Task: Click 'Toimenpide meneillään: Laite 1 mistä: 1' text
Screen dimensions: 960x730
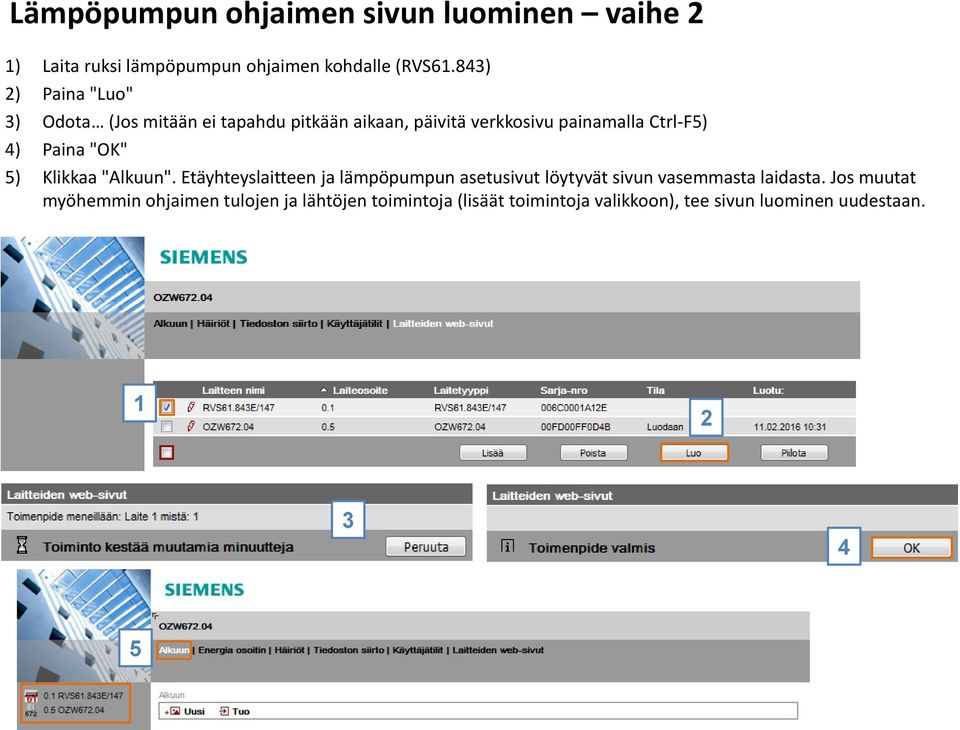Action: 103,516
